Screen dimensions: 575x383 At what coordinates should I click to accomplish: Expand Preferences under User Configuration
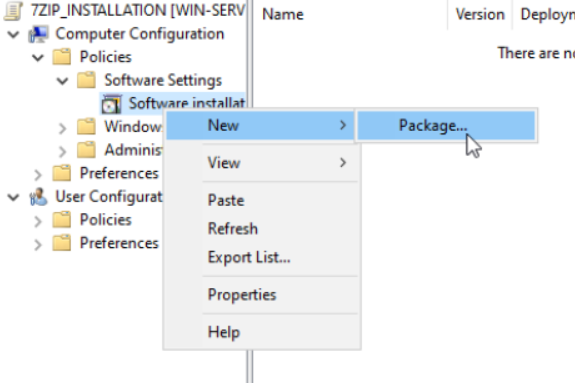tap(38, 244)
